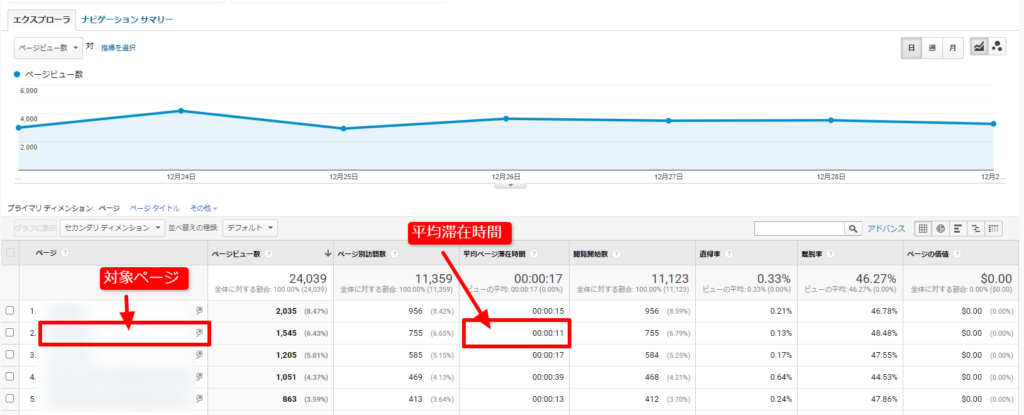
Task: Sort table by ページの価値 column
Action: tap(925, 254)
